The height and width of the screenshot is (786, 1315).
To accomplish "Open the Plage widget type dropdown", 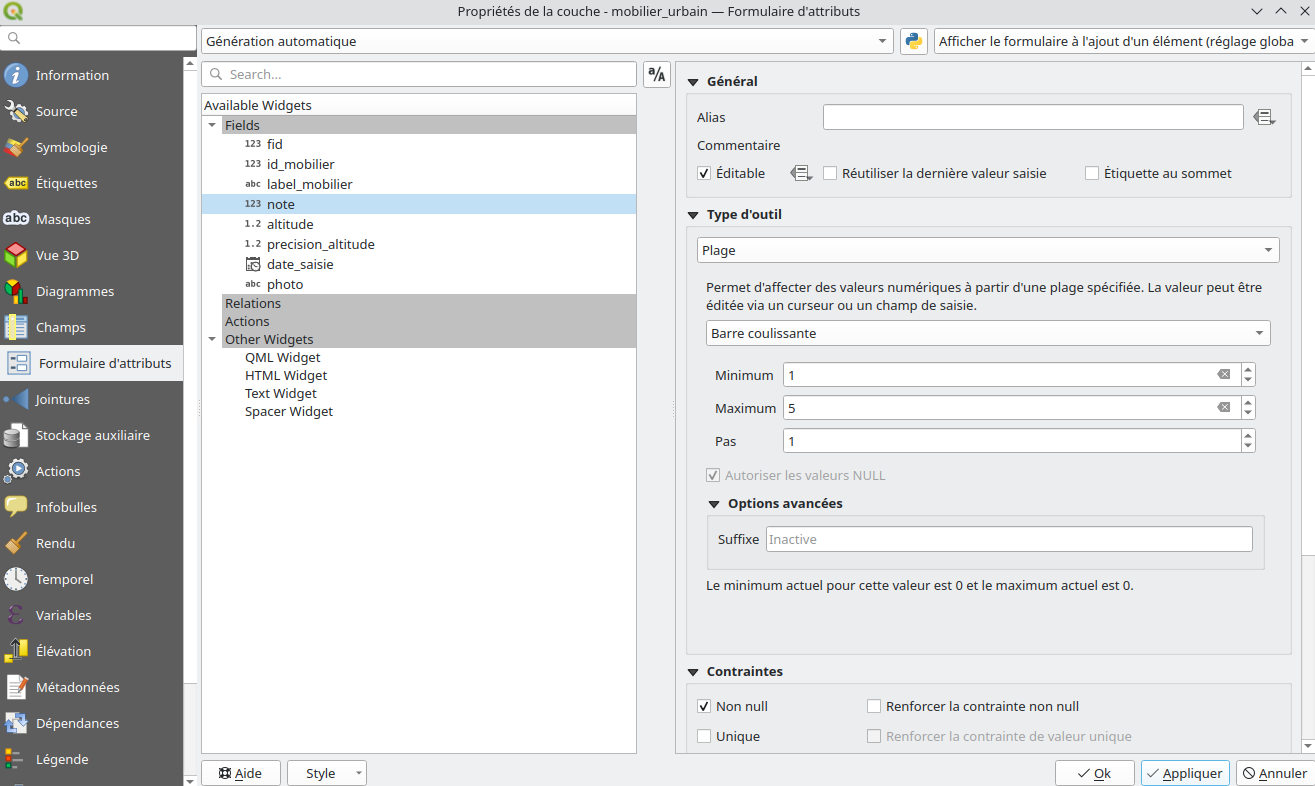I will click(987, 250).
